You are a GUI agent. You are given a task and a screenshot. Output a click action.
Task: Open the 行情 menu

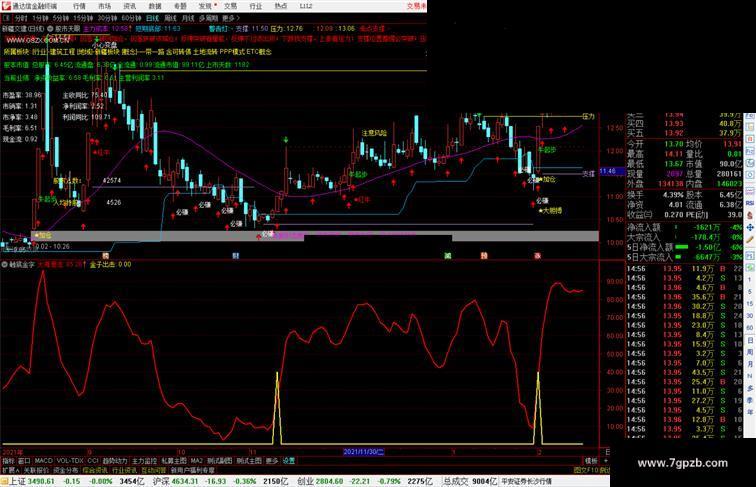[79, 6]
